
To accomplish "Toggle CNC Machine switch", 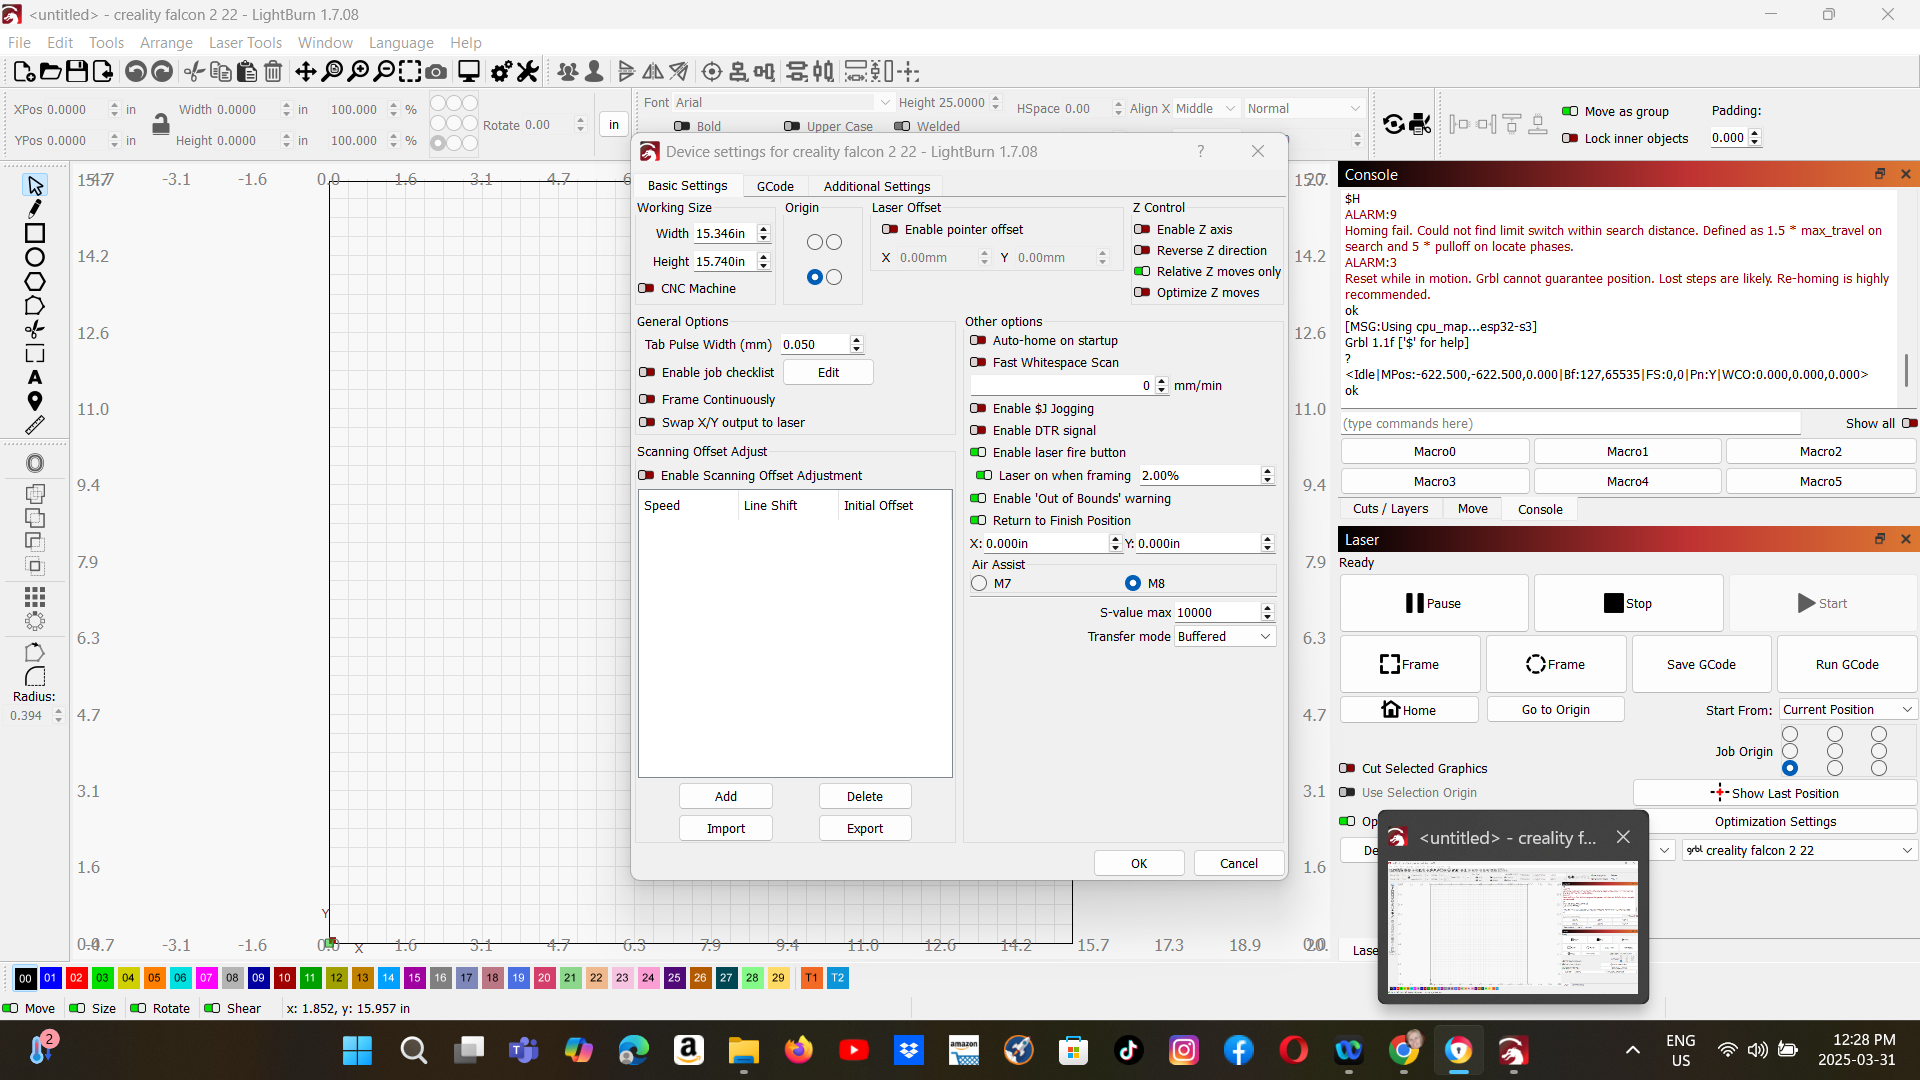I will tap(647, 289).
